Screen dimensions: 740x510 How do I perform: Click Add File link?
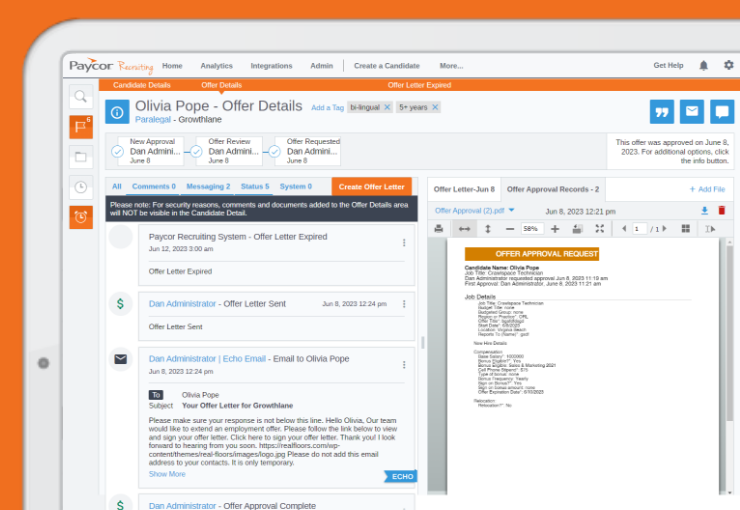(707, 189)
